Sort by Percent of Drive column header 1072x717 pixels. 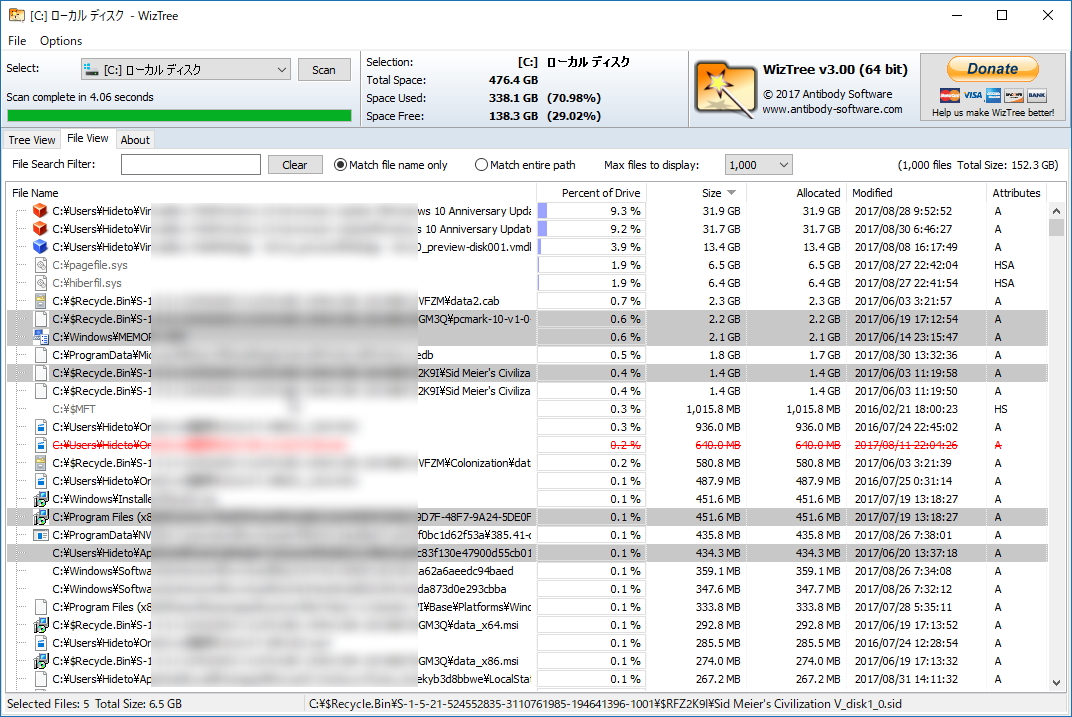[x=589, y=193]
